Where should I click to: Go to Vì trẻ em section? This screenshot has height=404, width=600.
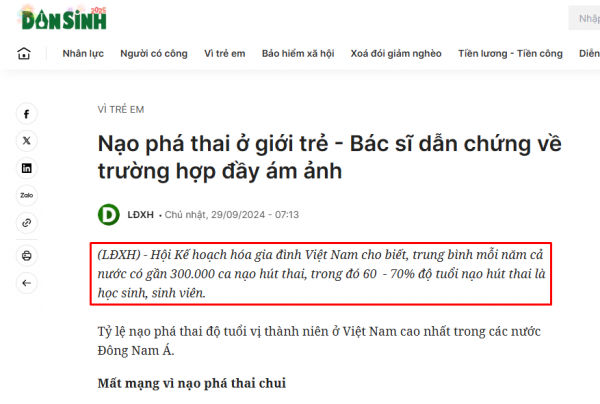click(x=225, y=54)
